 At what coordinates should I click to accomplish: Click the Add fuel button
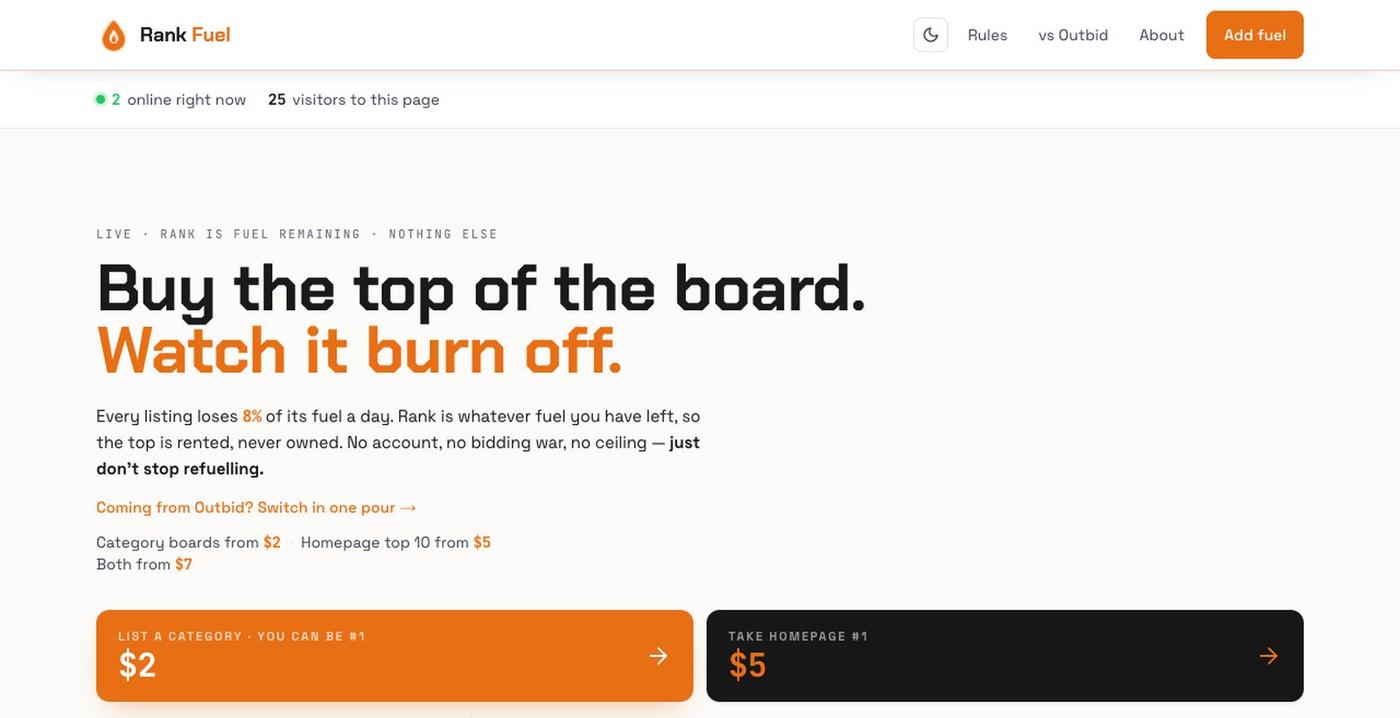click(1255, 35)
